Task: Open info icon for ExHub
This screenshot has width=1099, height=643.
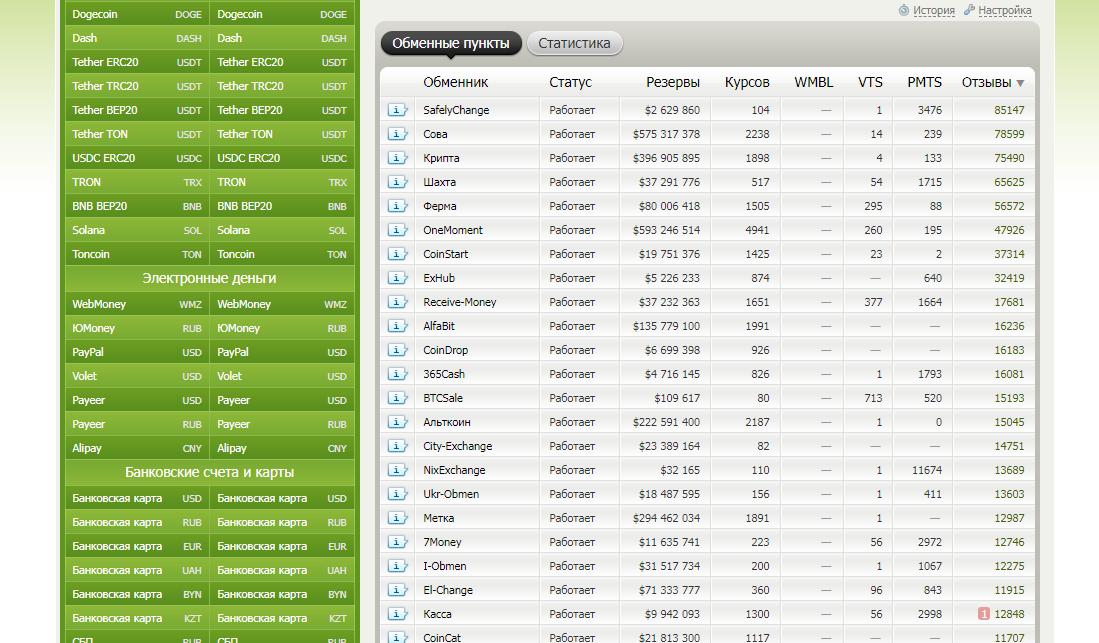Action: (397, 278)
